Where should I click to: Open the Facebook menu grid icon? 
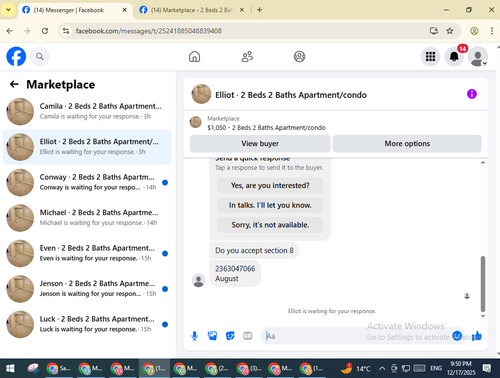pos(430,57)
